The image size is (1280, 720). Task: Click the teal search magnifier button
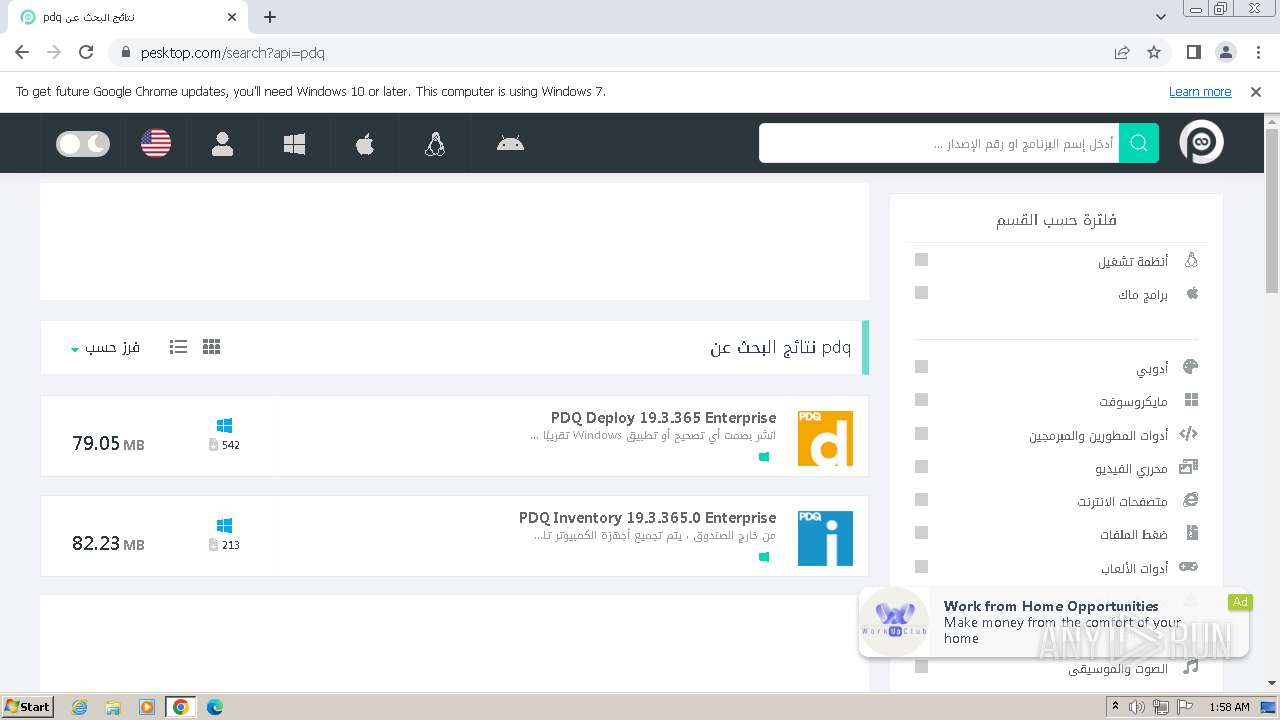pyautogui.click(x=1139, y=143)
